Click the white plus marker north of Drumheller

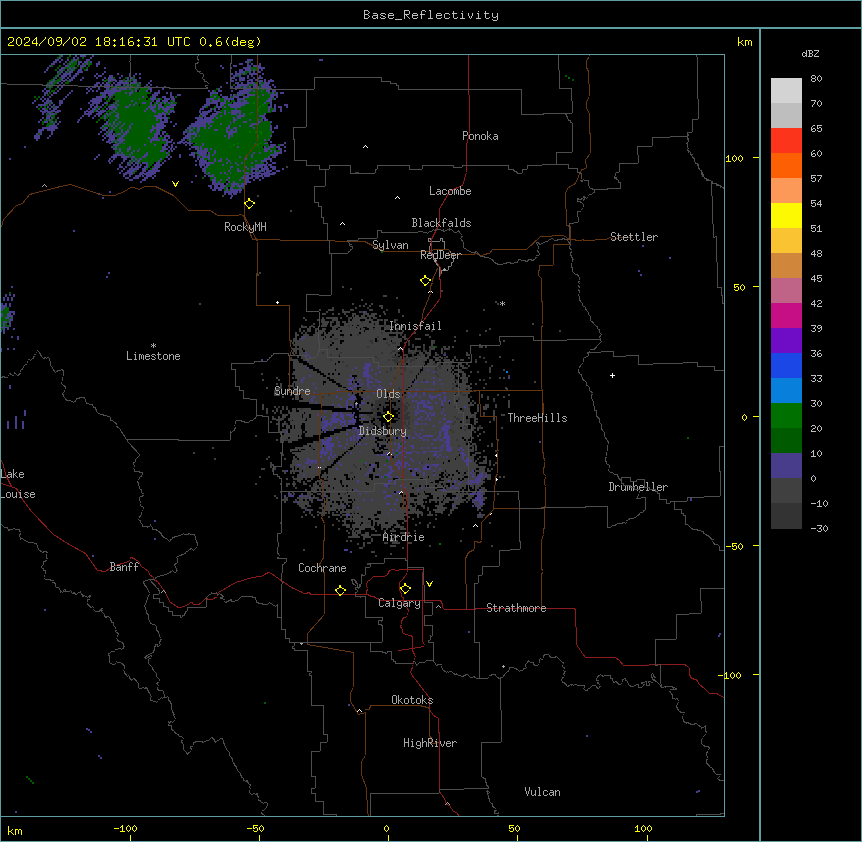[x=612, y=375]
